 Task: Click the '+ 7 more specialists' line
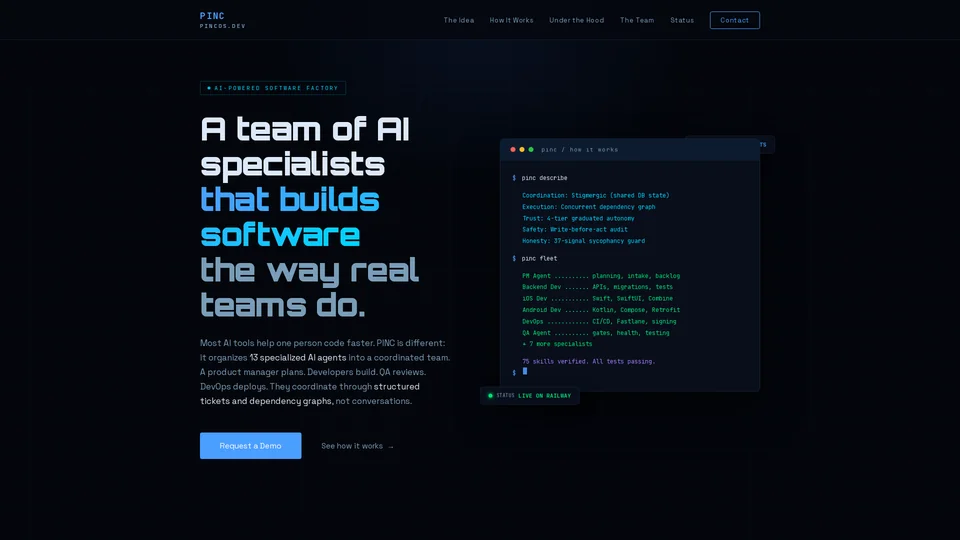point(557,344)
